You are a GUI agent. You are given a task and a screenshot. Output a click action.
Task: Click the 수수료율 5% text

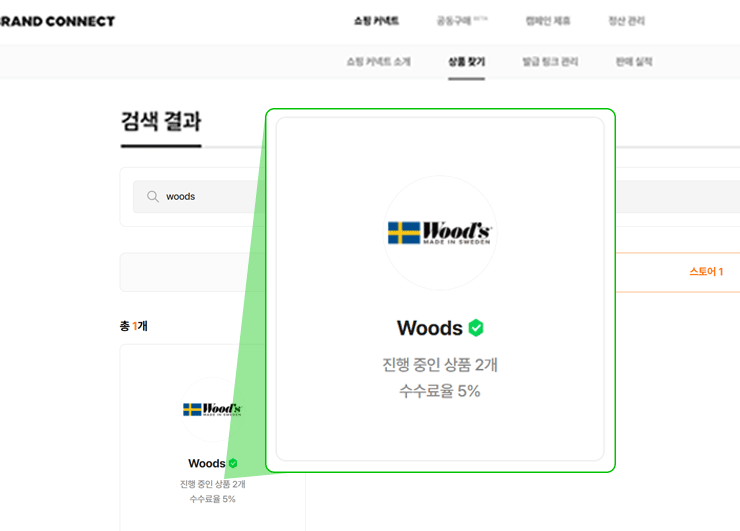click(212, 499)
